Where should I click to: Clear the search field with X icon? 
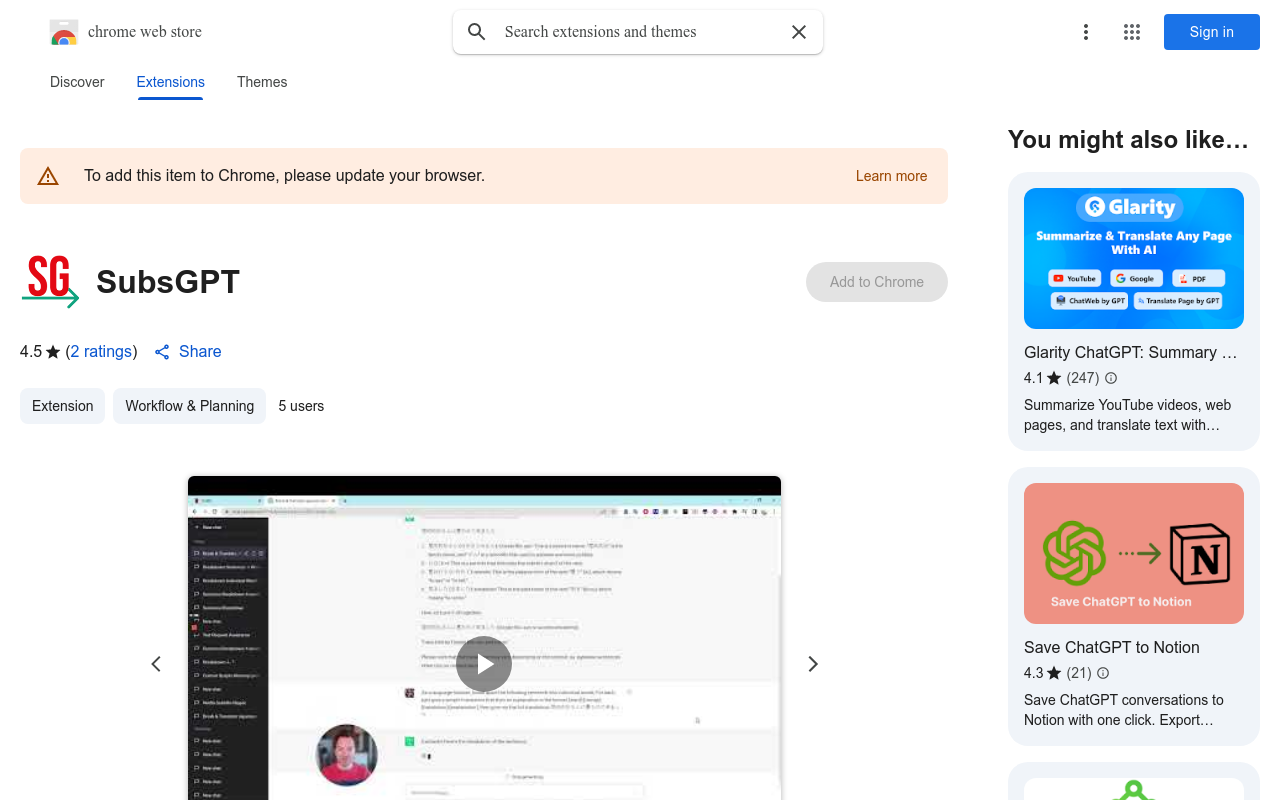point(799,32)
